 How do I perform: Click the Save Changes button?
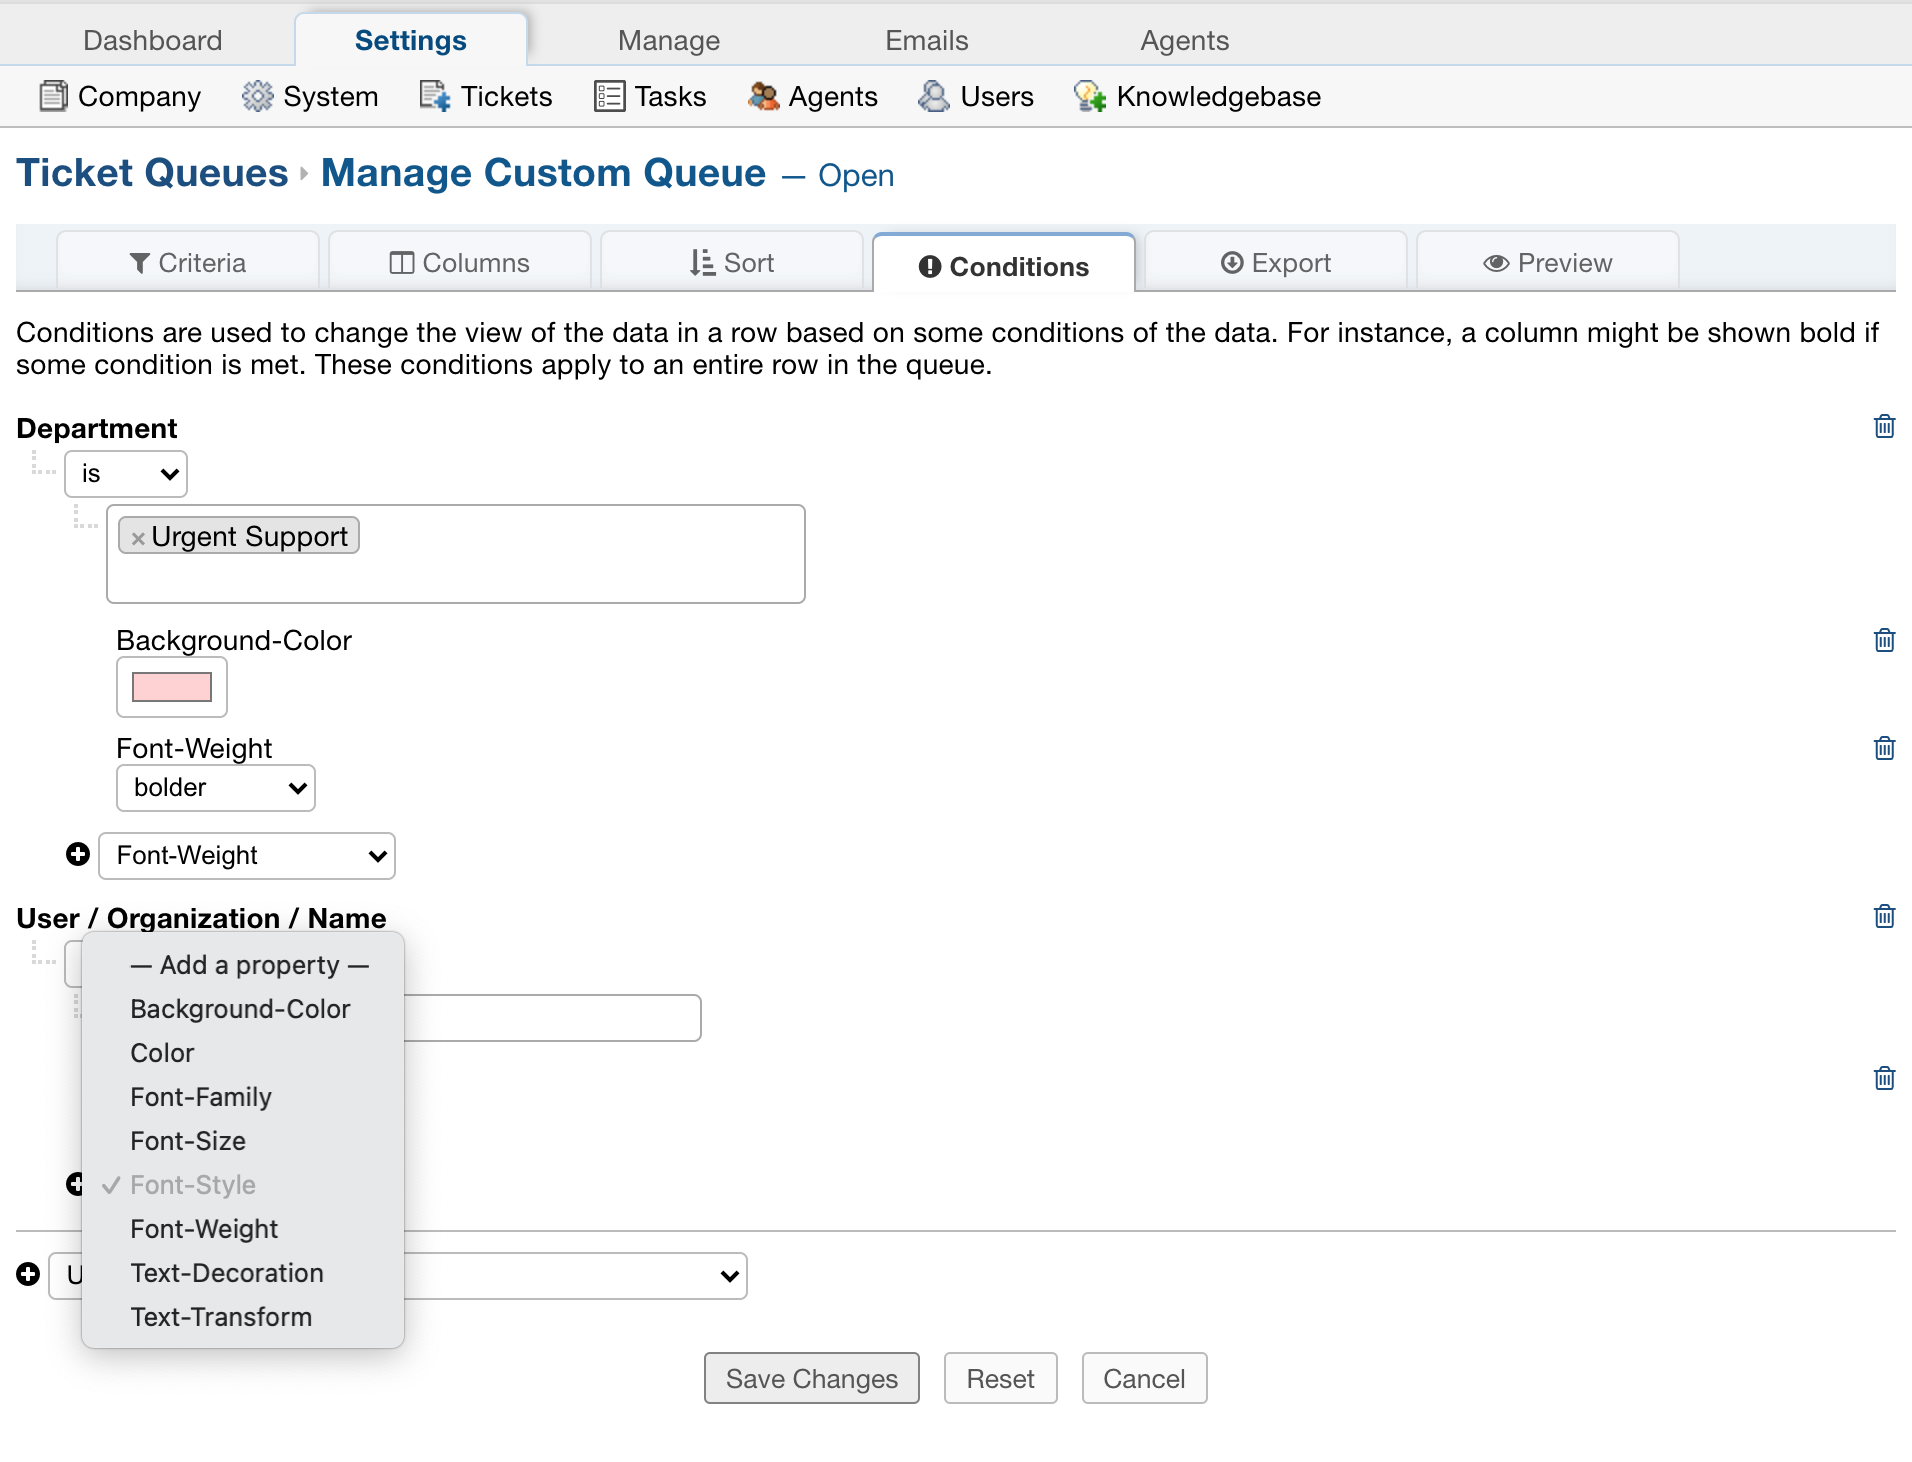tap(810, 1378)
